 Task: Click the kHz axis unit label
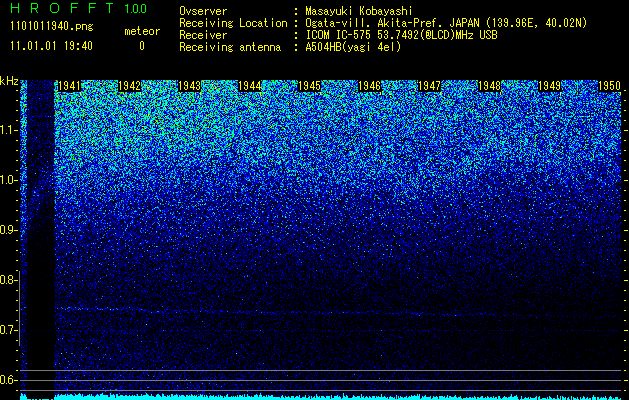click(x=9, y=81)
